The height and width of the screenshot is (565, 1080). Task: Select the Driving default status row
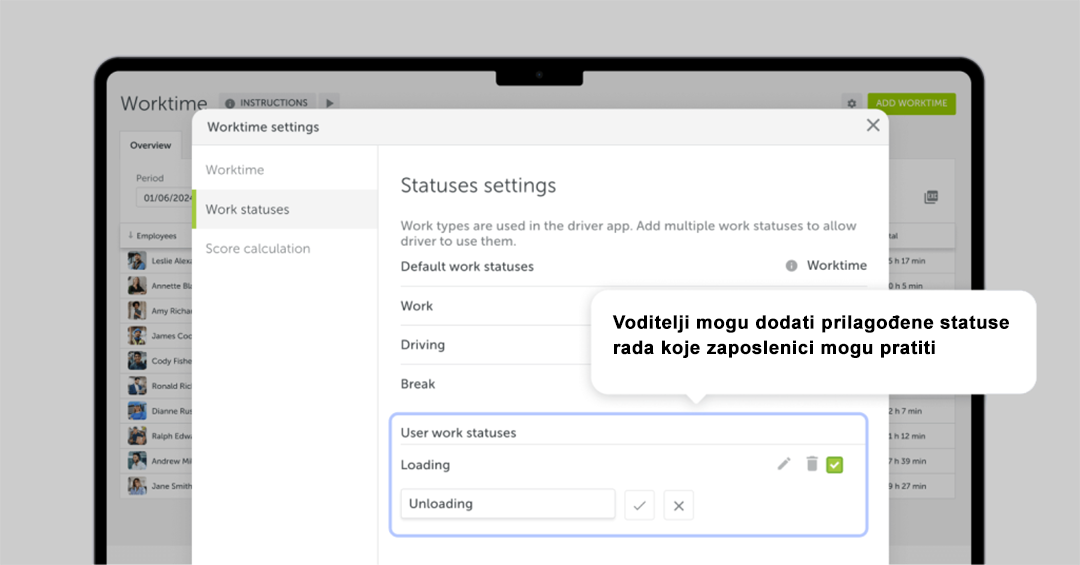pyautogui.click(x=496, y=345)
